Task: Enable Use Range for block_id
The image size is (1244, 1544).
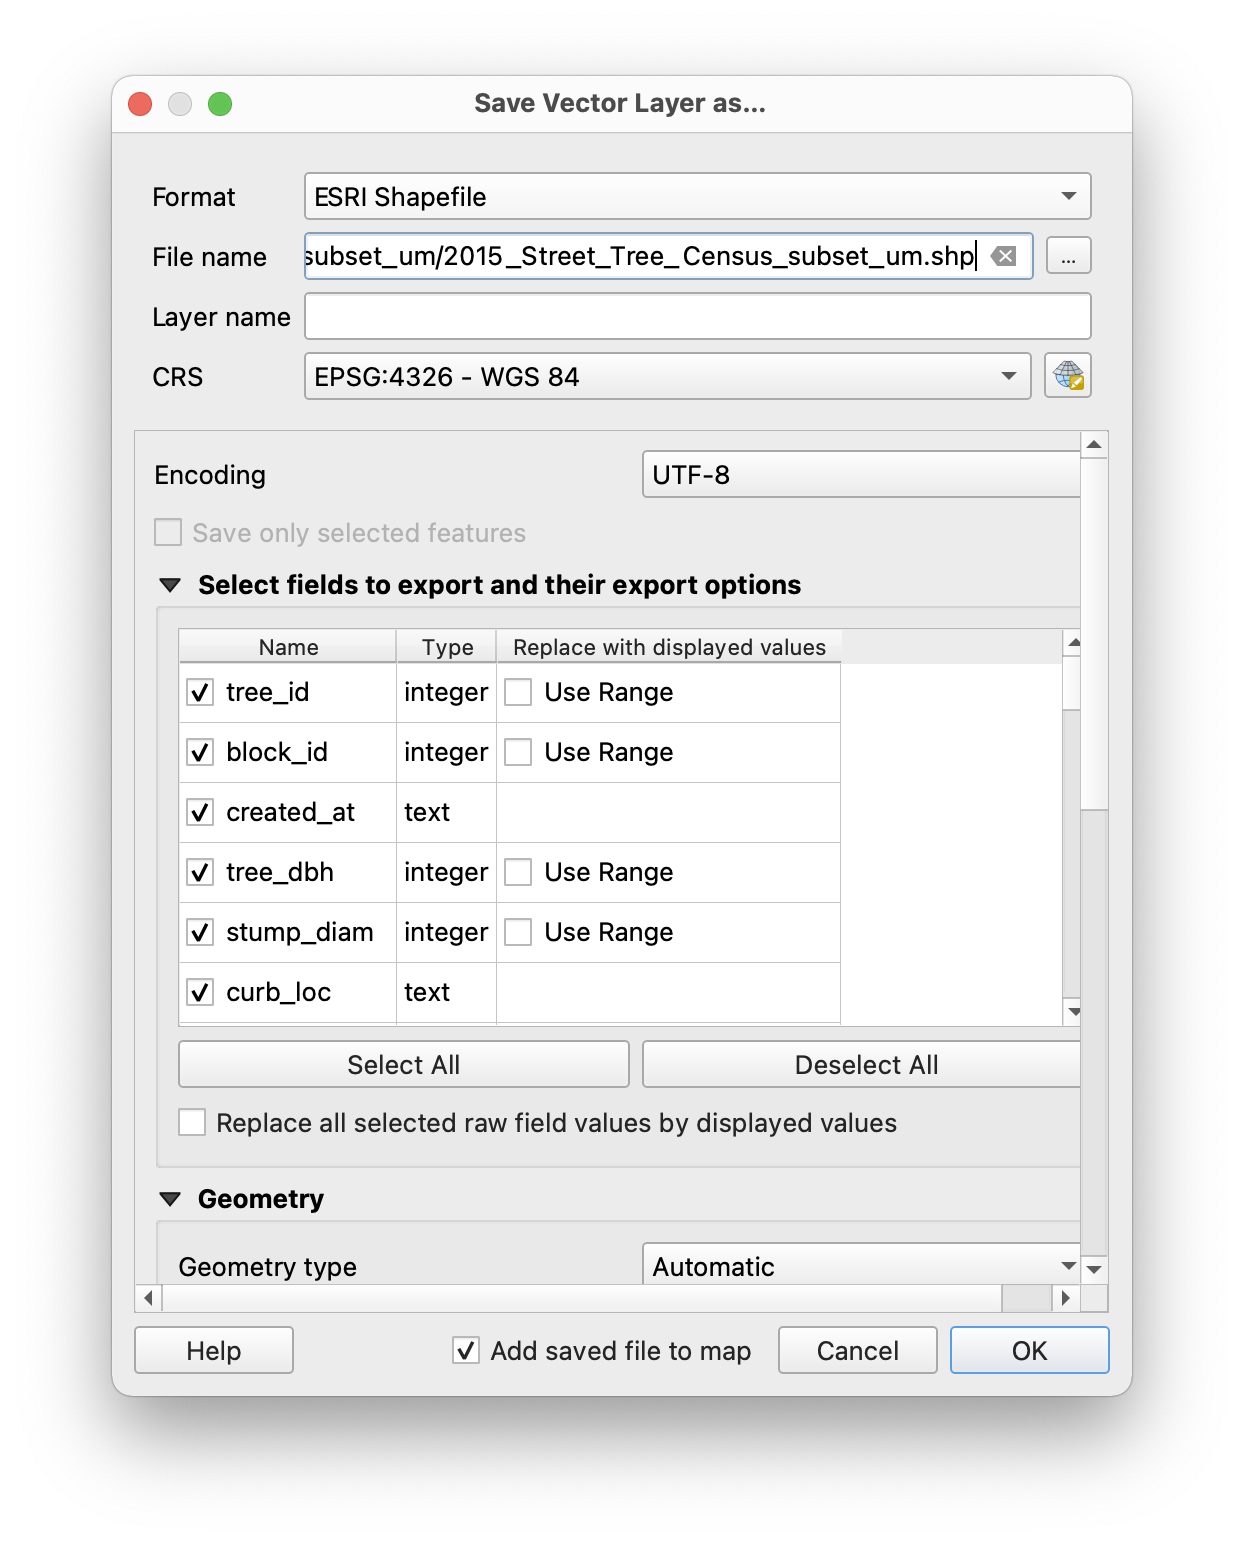Action: pyautogui.click(x=517, y=752)
